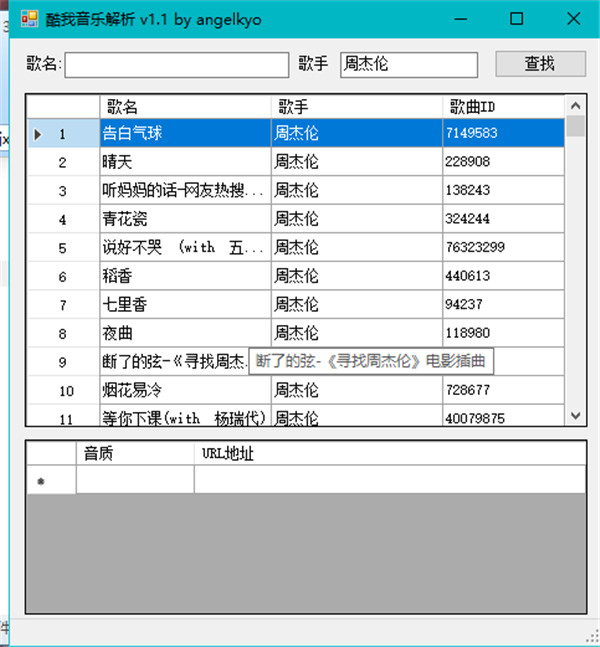Click song ID 440613
Viewport: 600px width, 647px height.
coord(503,276)
